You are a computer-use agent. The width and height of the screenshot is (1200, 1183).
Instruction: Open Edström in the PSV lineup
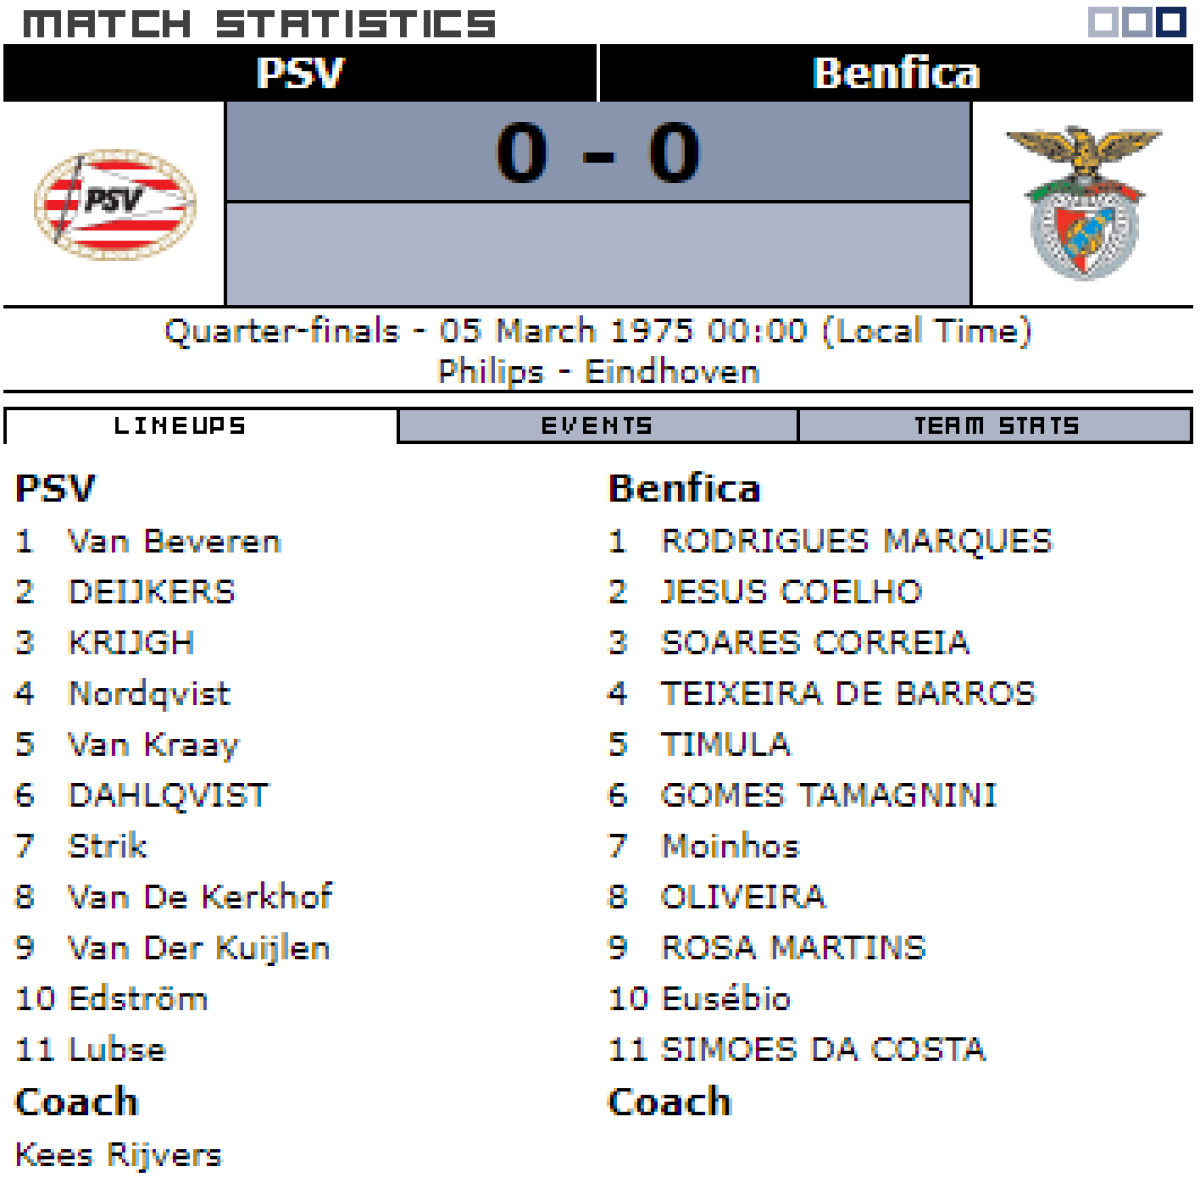tap(138, 998)
